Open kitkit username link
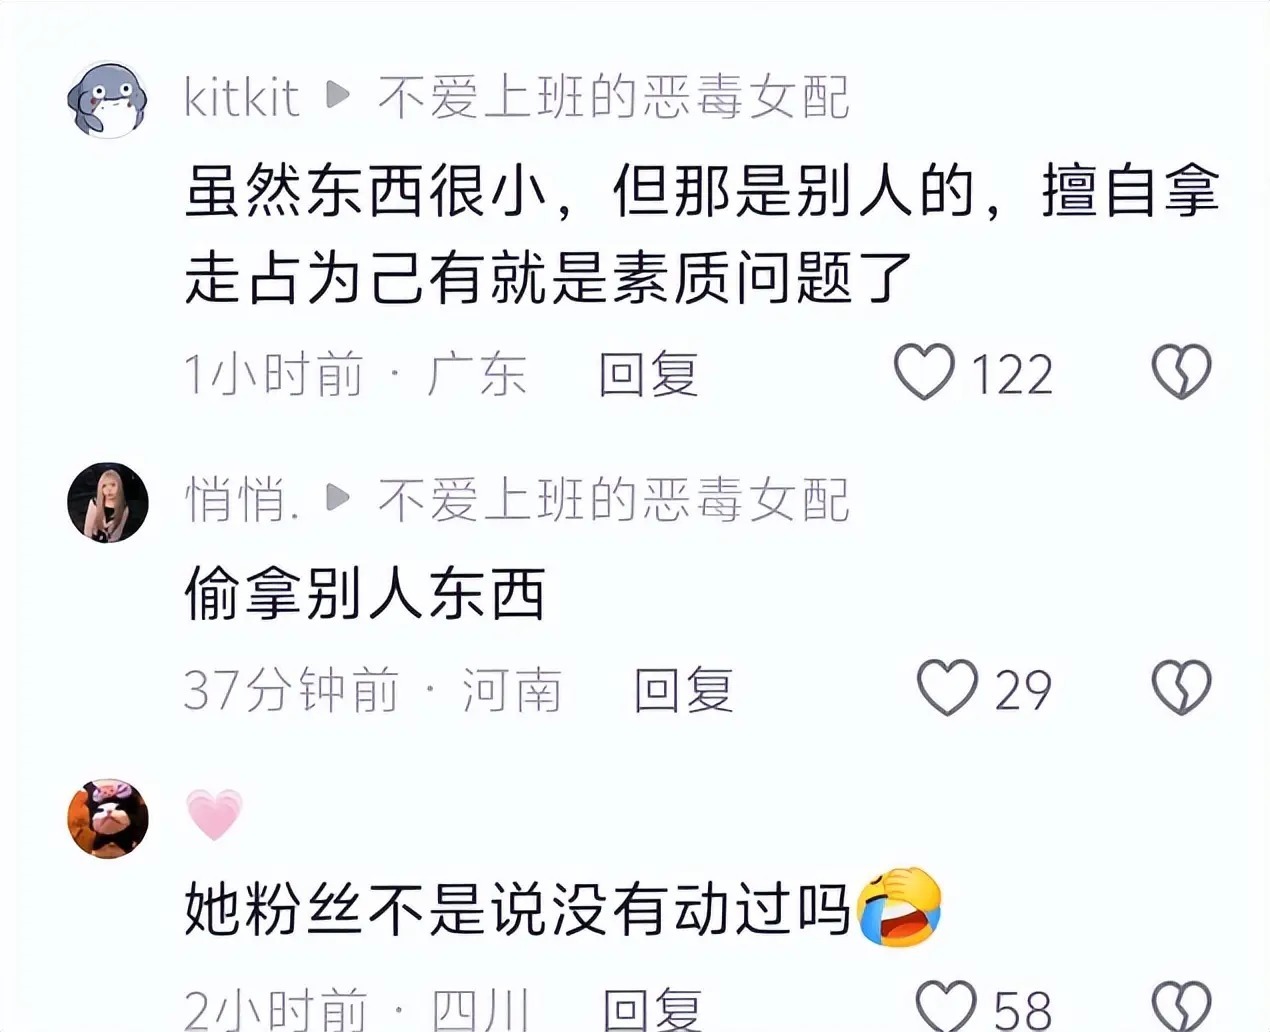Viewport: 1270px width, 1032px height. click(x=242, y=98)
